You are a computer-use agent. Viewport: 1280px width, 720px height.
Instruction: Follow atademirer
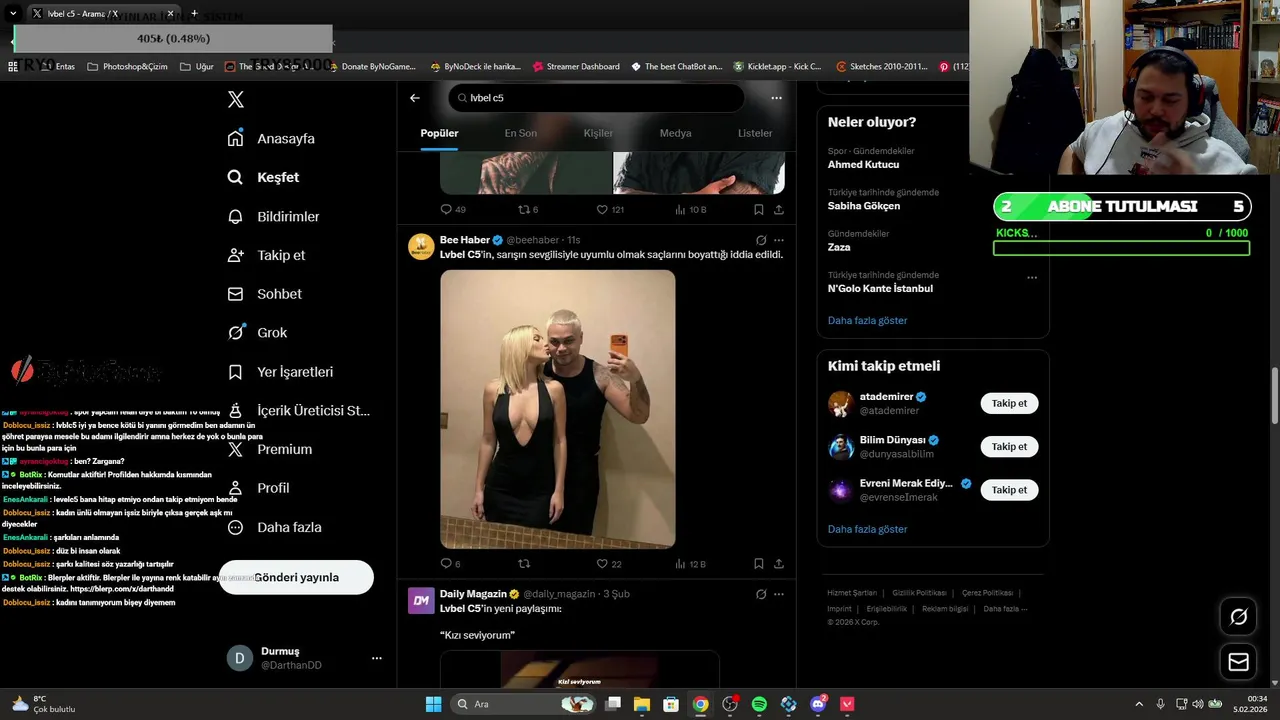coord(1009,403)
